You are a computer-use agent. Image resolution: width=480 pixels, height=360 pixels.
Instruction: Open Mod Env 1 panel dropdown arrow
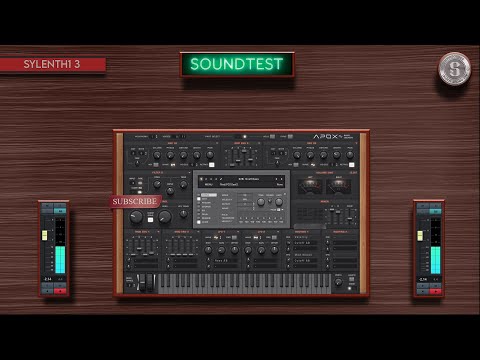click(x=159, y=231)
